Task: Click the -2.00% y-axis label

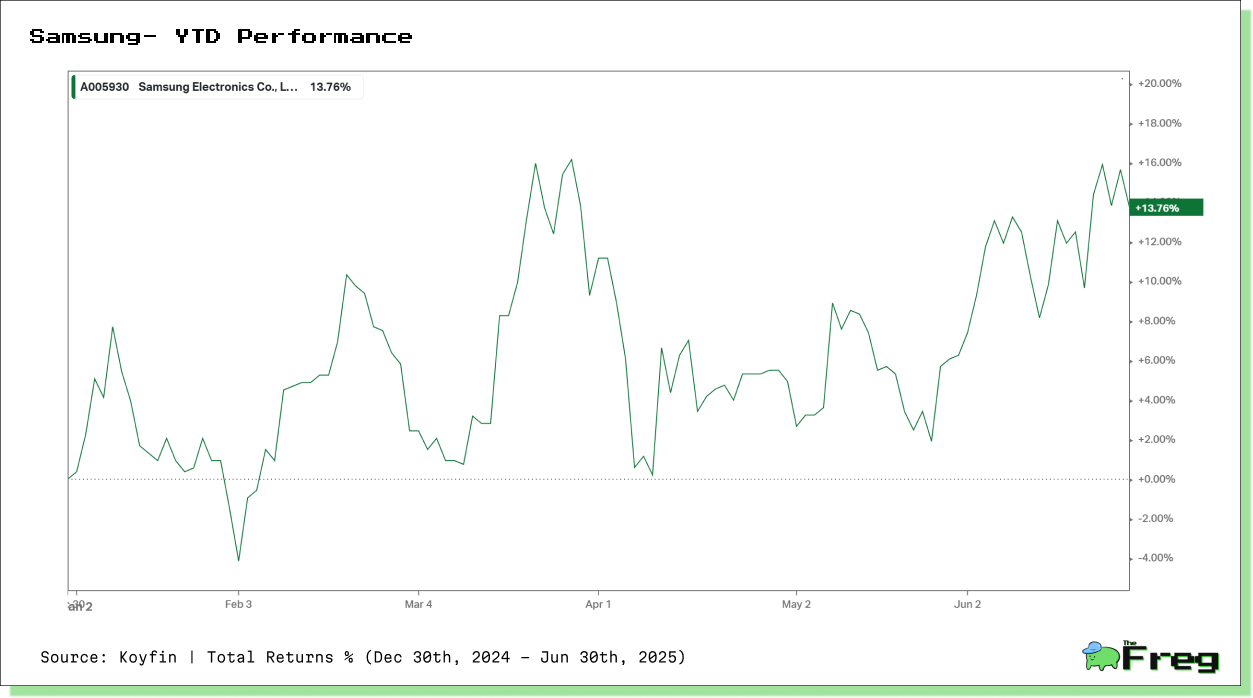Action: (x=1156, y=519)
